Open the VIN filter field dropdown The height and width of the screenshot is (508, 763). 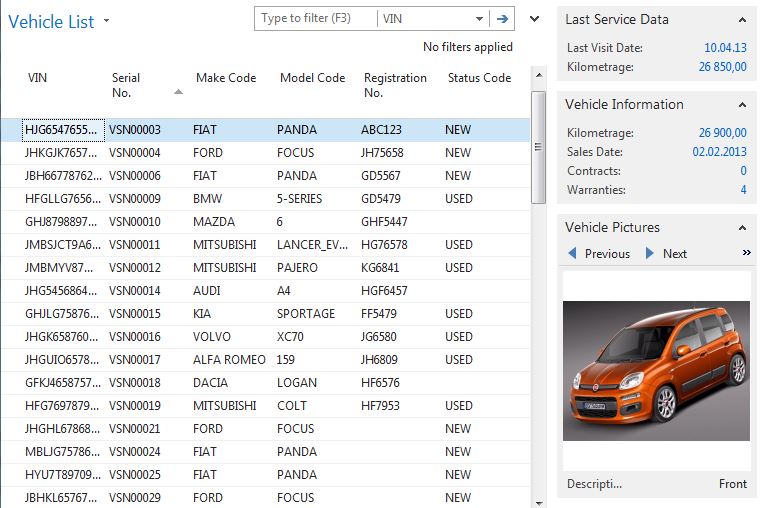point(479,19)
